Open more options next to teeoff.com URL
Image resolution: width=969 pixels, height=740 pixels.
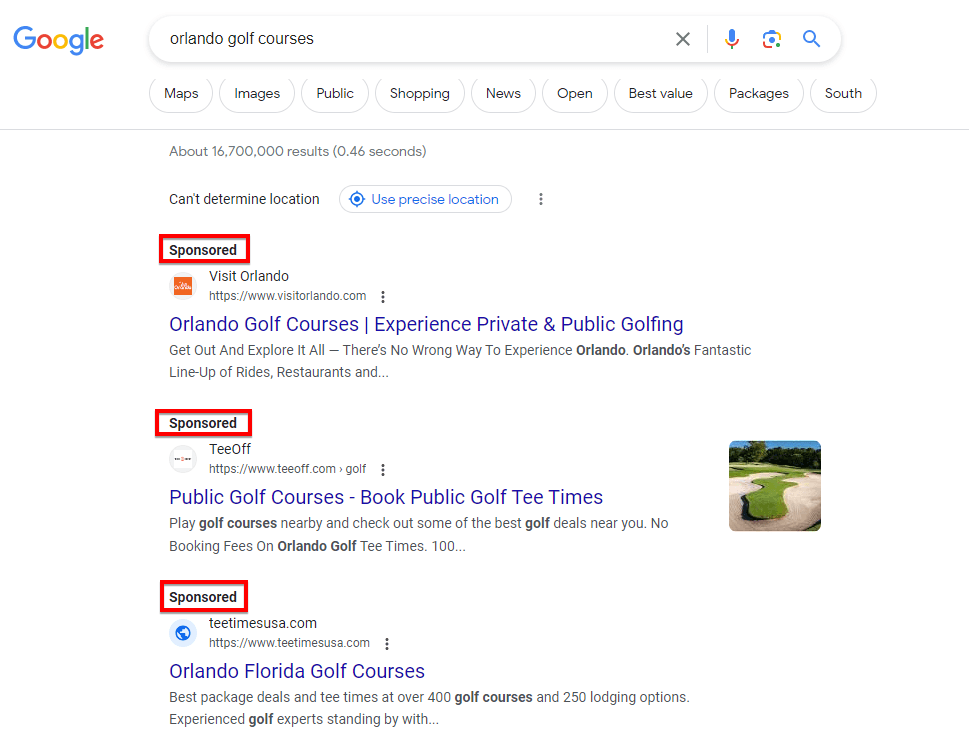tap(383, 470)
